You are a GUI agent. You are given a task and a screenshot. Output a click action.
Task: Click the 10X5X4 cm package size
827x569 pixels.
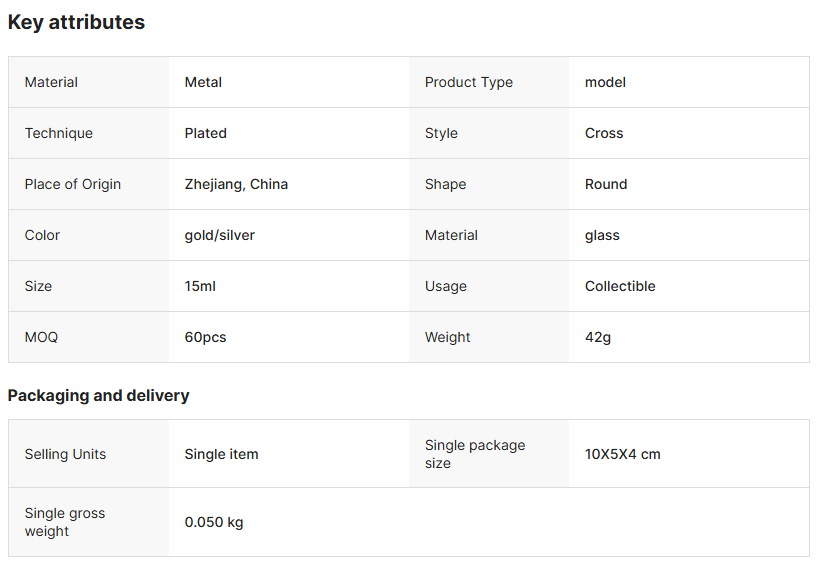pyautogui.click(x=622, y=454)
